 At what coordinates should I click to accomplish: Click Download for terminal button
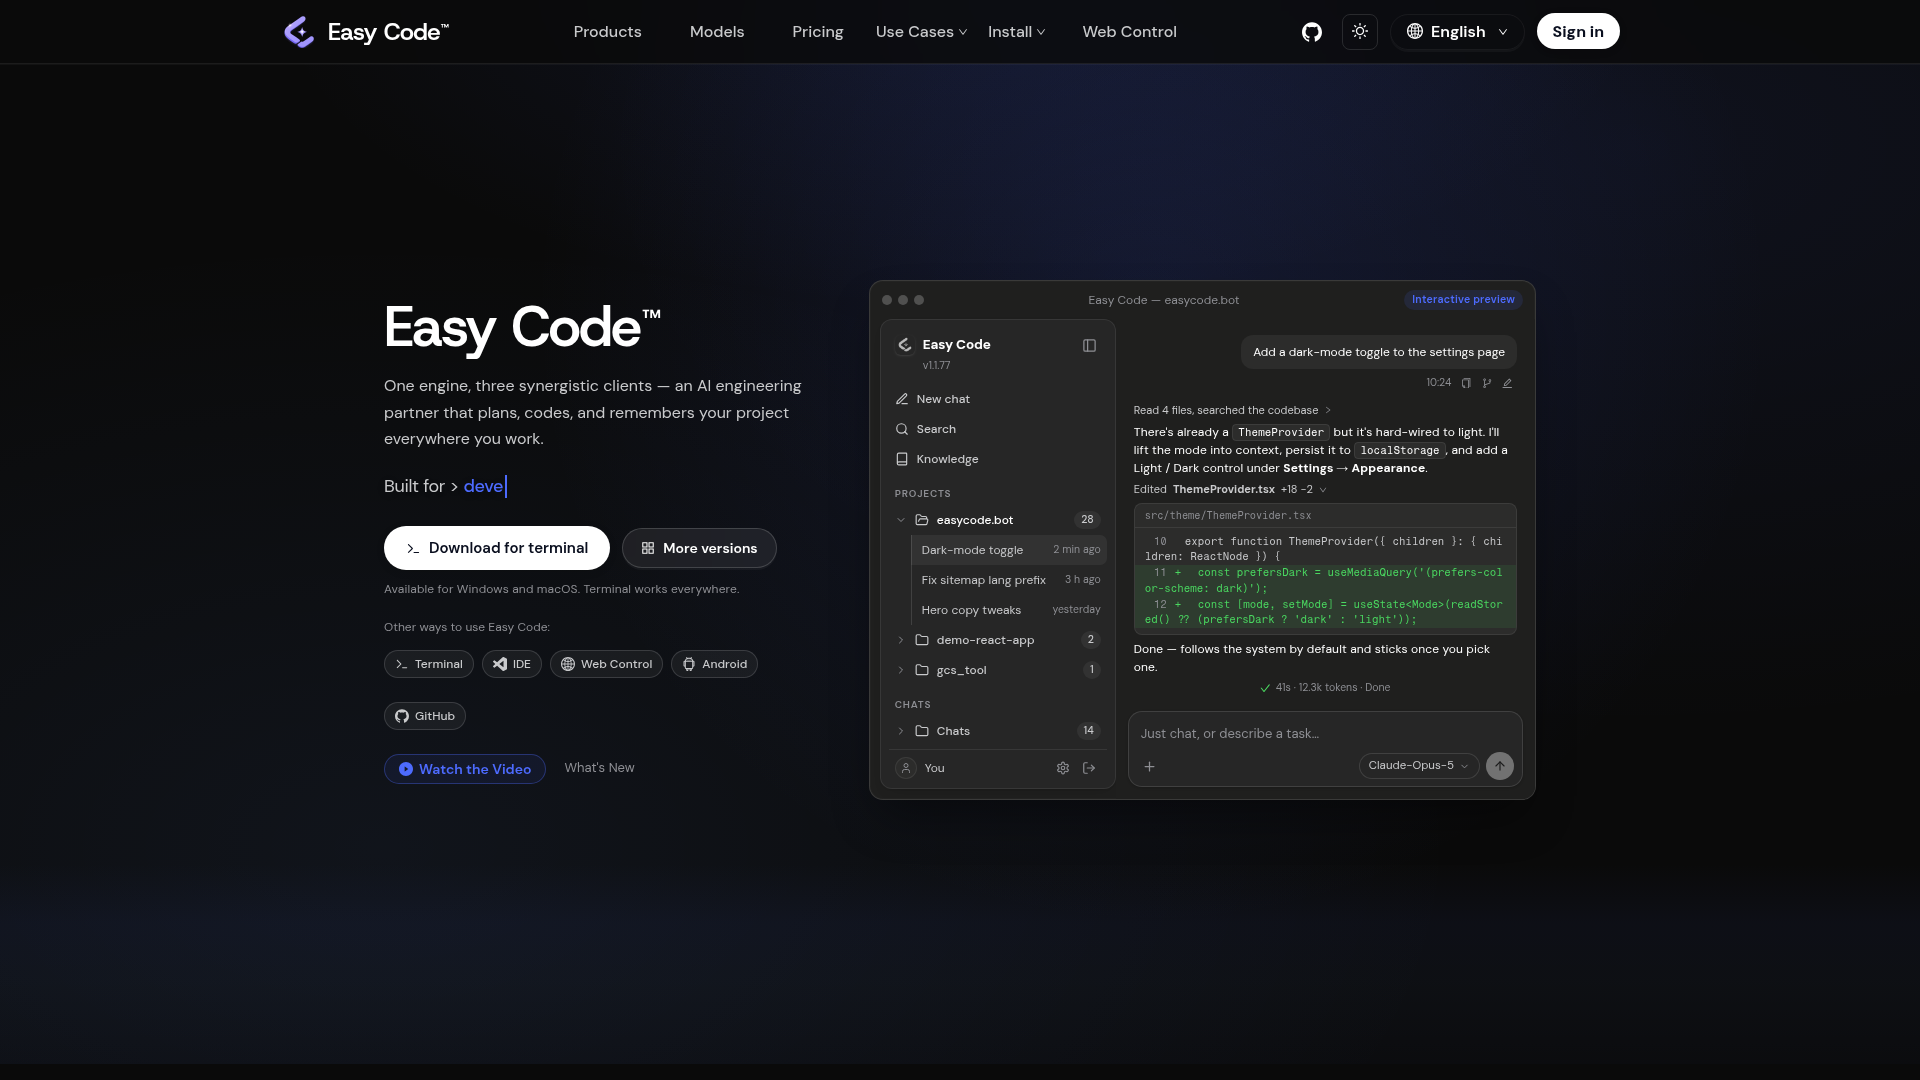497,548
